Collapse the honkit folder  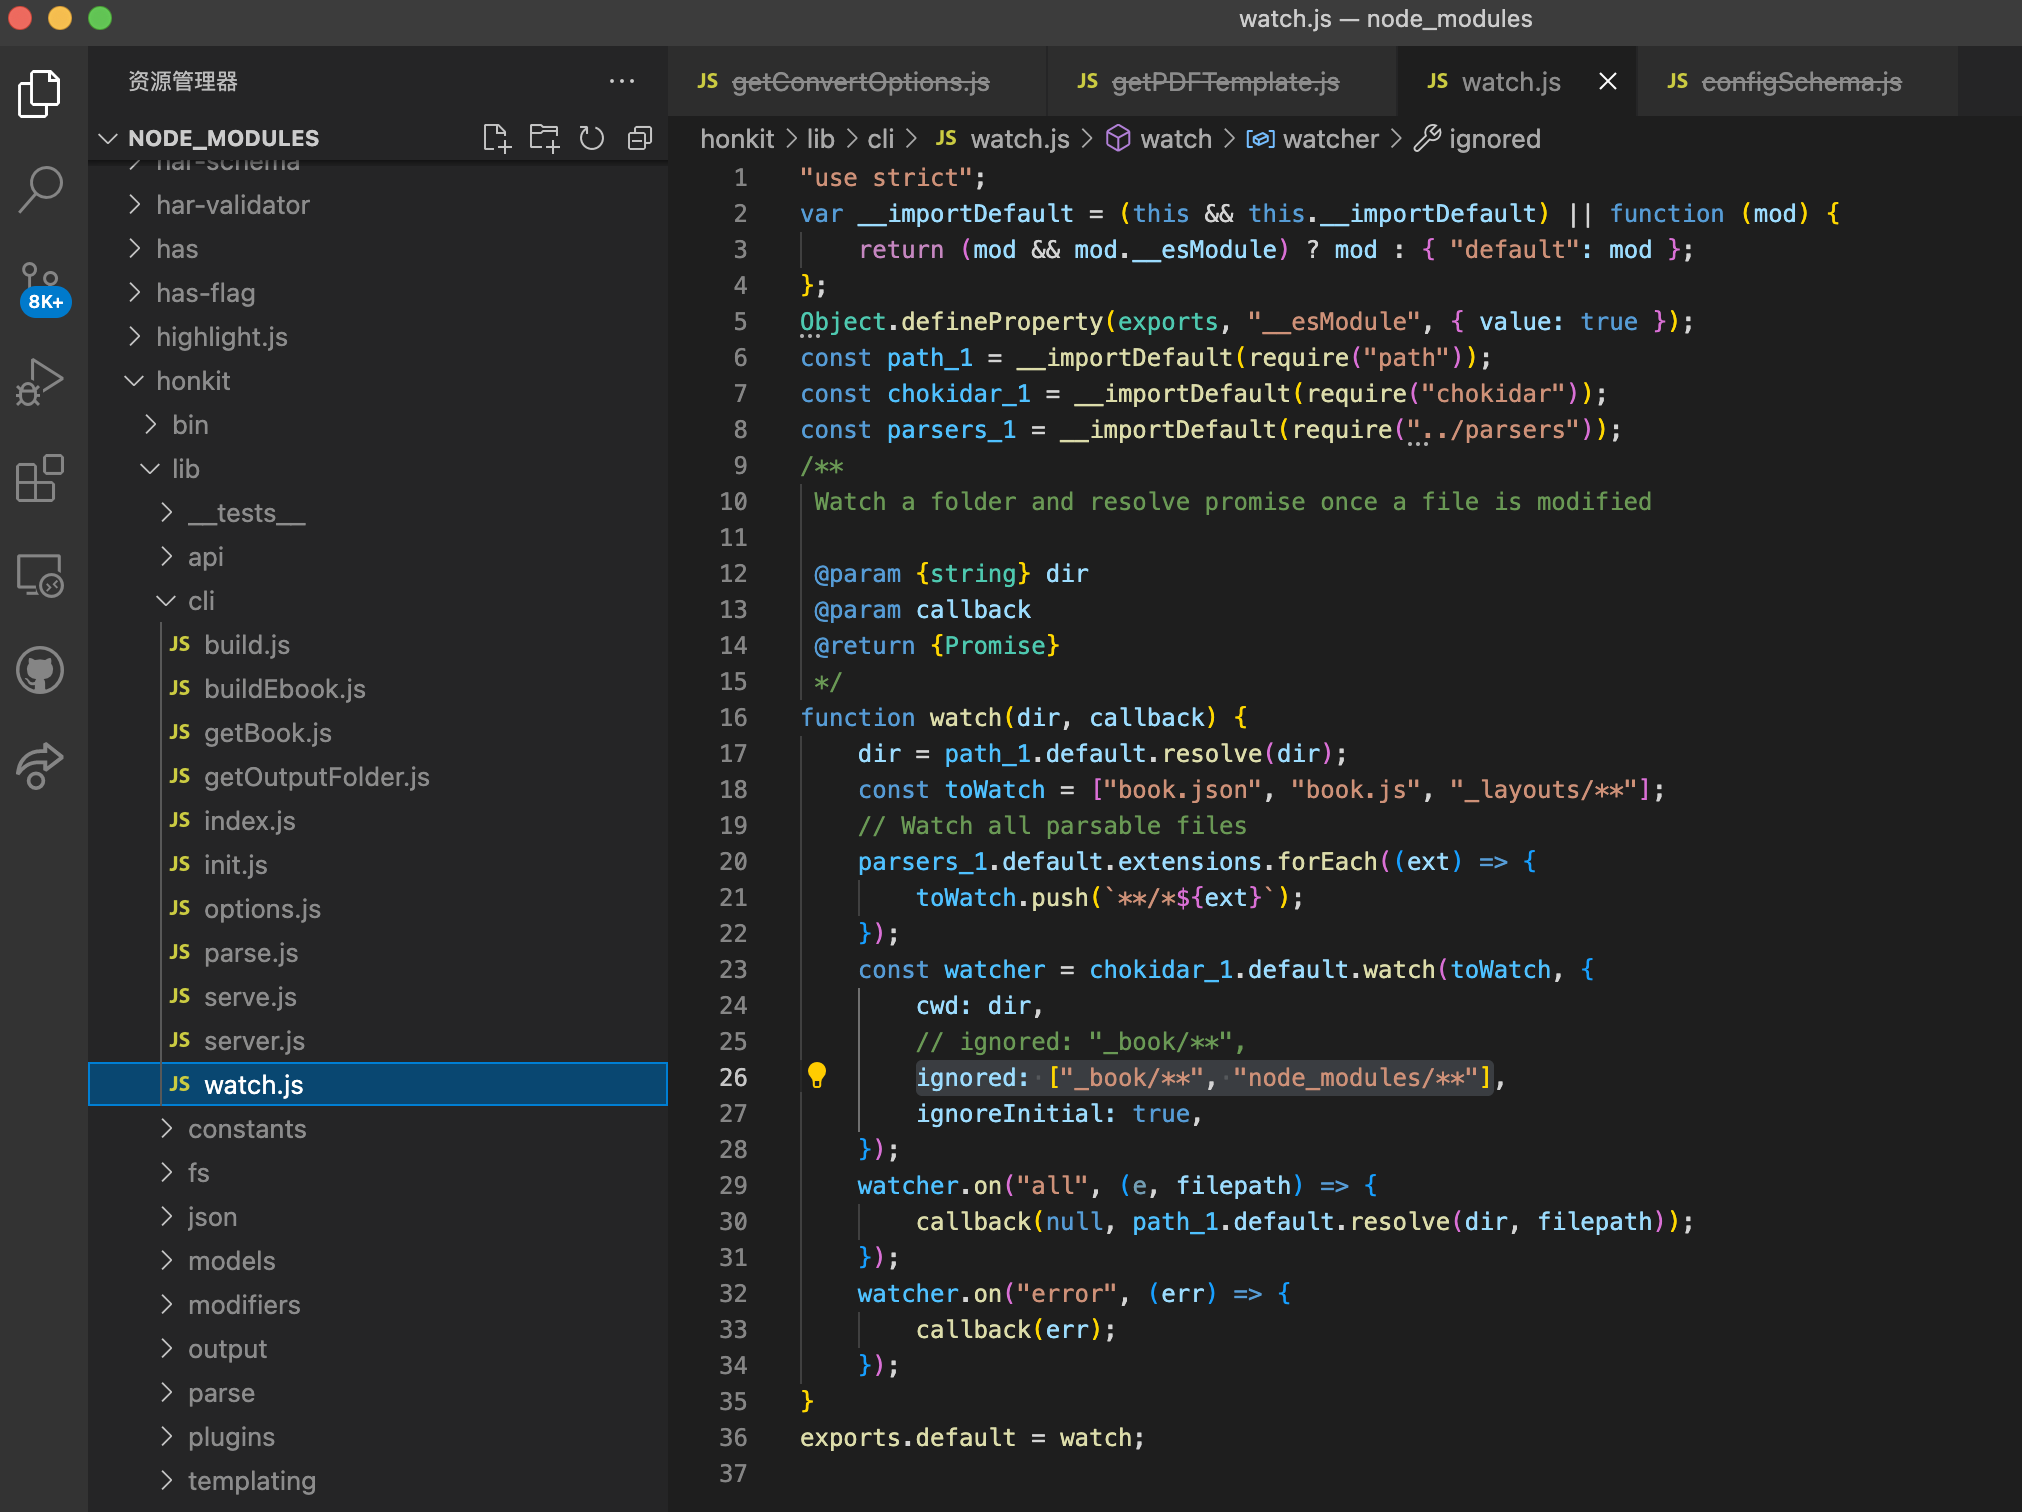(x=378, y=381)
